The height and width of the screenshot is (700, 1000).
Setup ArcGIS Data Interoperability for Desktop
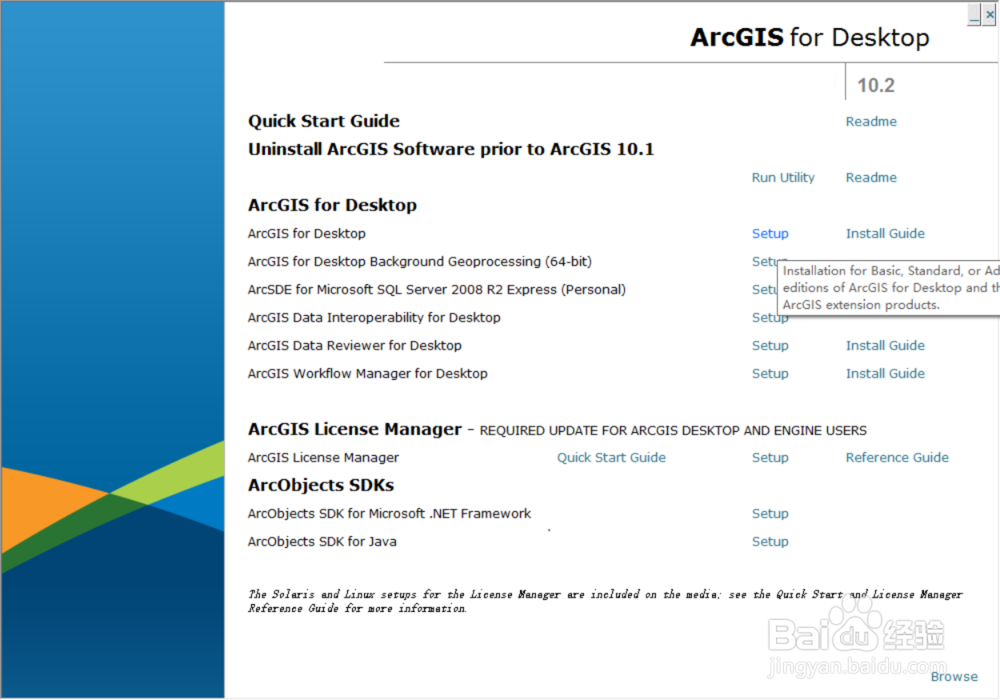(x=769, y=317)
